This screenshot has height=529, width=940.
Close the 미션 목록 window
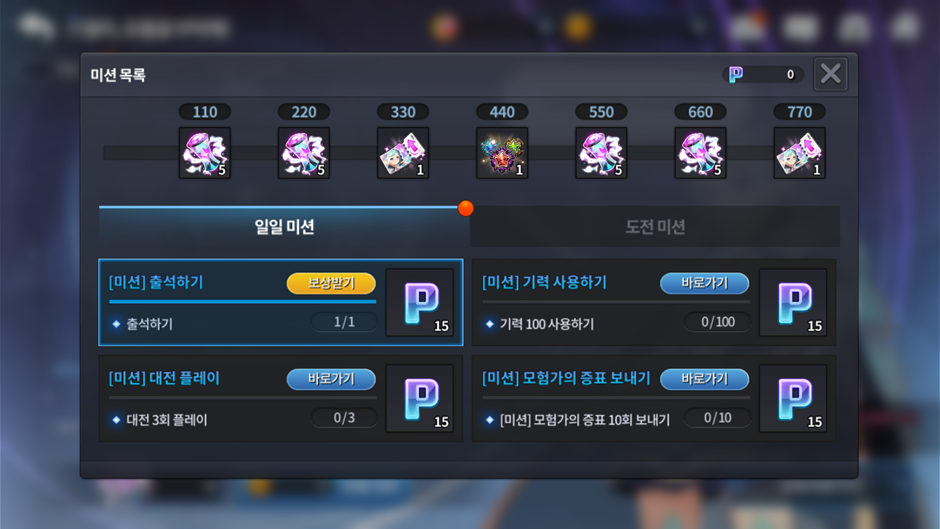coord(830,74)
